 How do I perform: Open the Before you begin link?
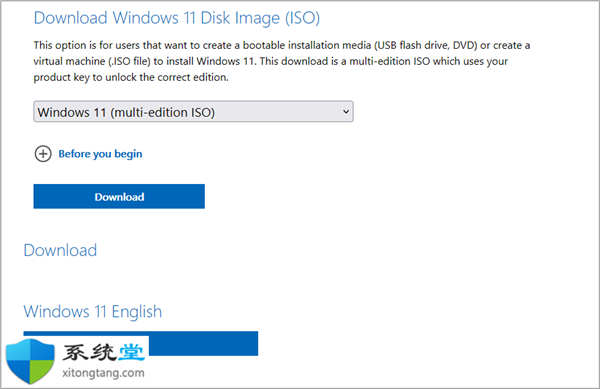100,154
